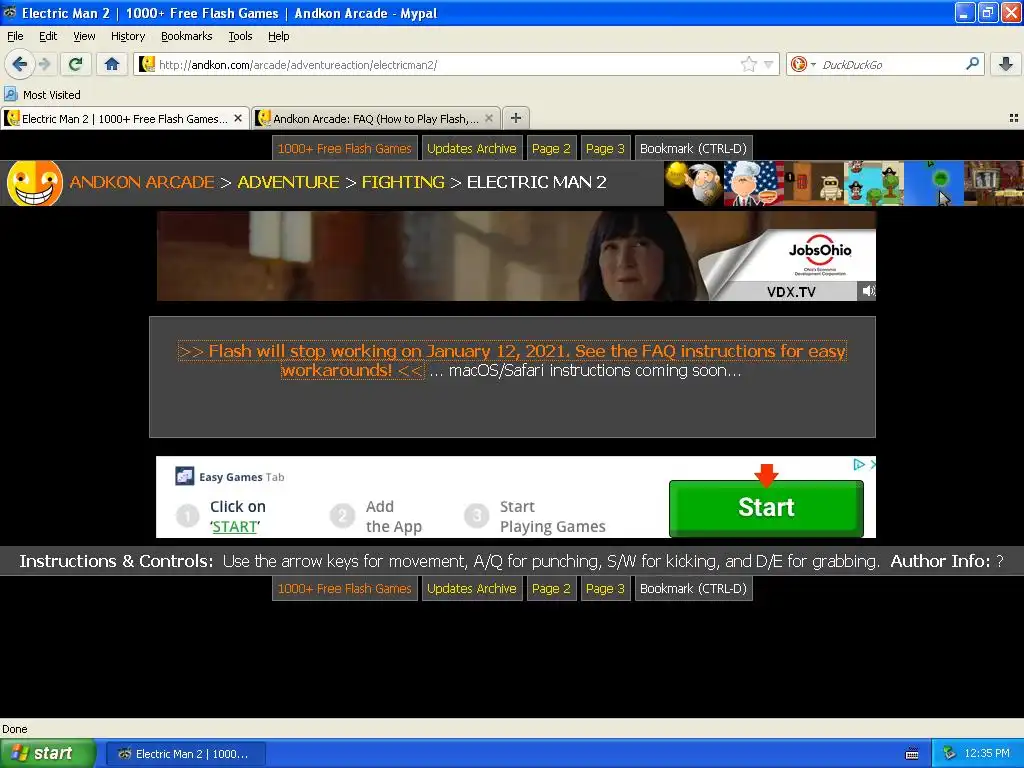
Task: Open the File menu
Action: tap(15, 36)
